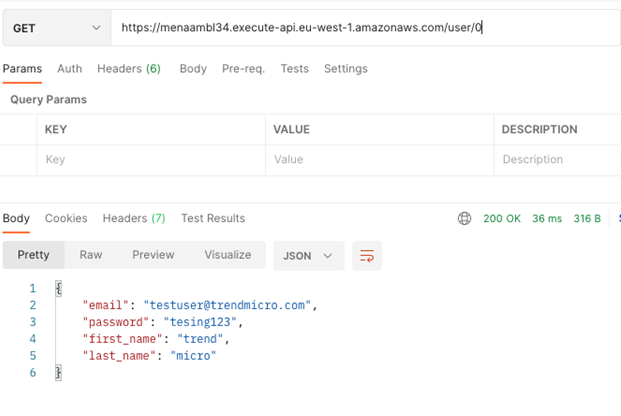The image size is (621, 416).
Task: Toggle the word wrap lines icon
Action: pos(367,256)
